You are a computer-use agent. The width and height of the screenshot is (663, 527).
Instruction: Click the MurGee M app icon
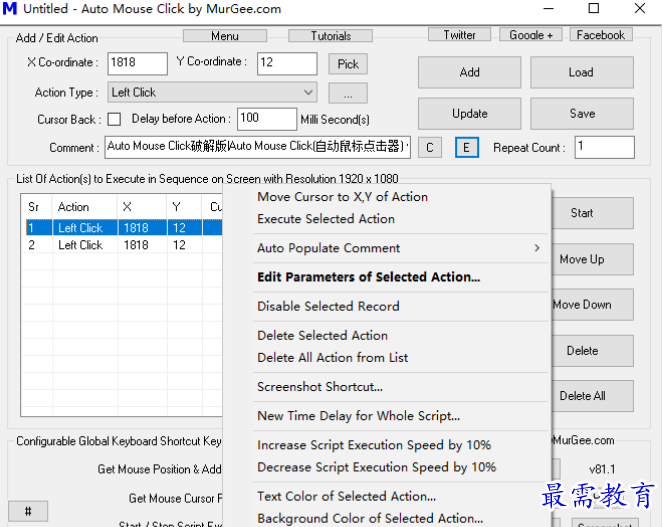(x=10, y=8)
